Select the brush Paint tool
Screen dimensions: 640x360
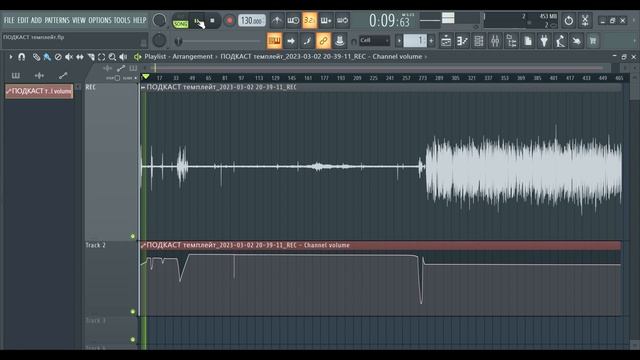pyautogui.click(x=47, y=57)
